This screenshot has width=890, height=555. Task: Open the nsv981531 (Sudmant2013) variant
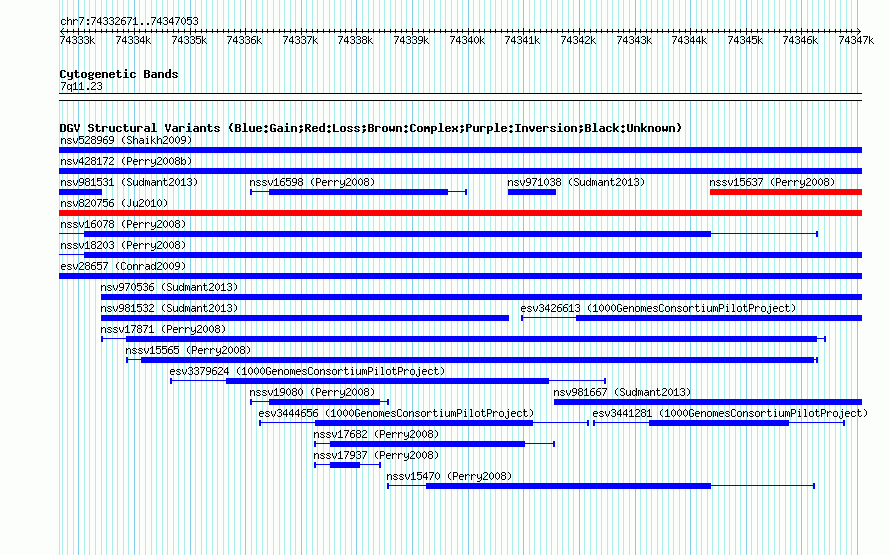(x=129, y=182)
